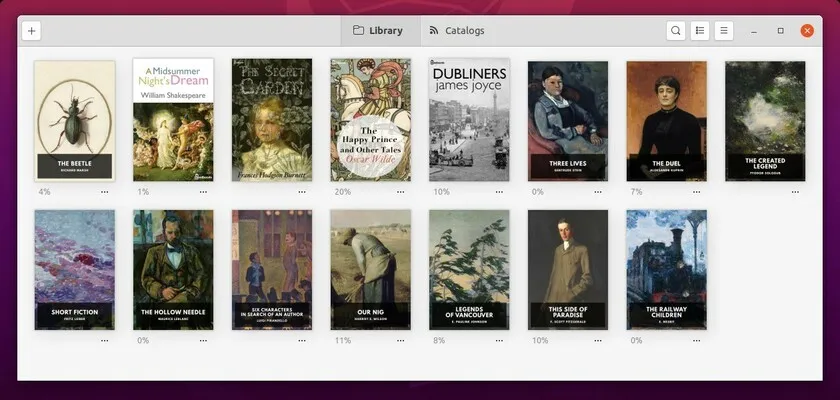840x400 pixels.
Task: Open options menu for Our Nig
Action: [x=401, y=341]
